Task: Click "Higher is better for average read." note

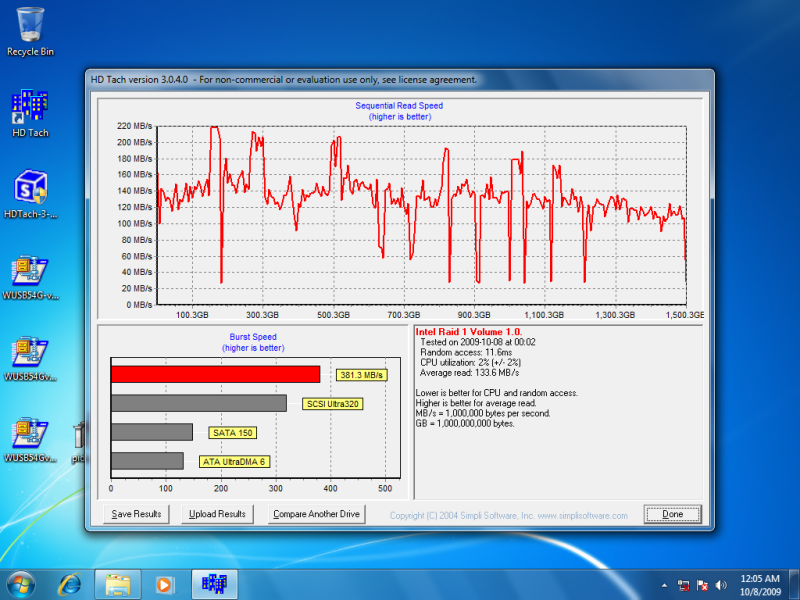Action: [476, 403]
